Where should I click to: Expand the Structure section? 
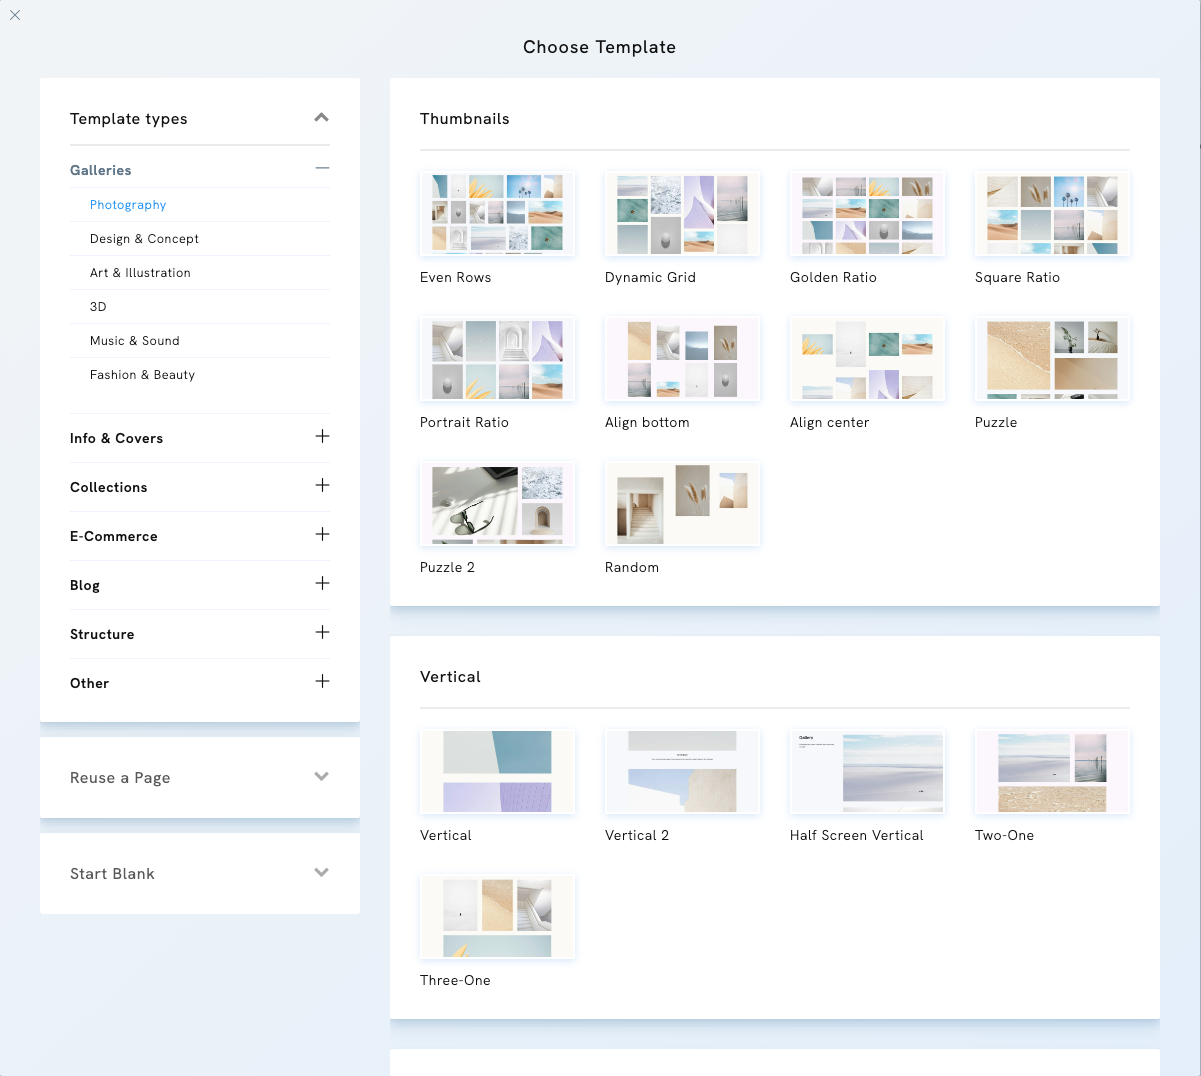(x=322, y=633)
